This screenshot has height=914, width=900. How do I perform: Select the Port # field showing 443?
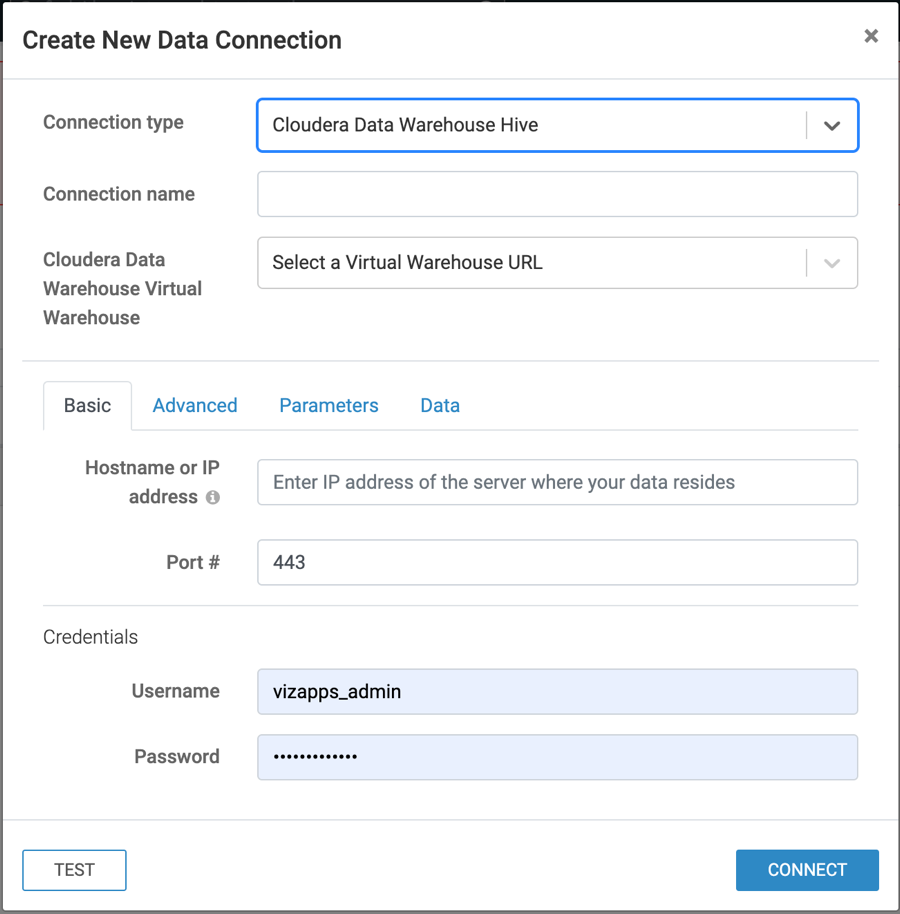coord(557,562)
